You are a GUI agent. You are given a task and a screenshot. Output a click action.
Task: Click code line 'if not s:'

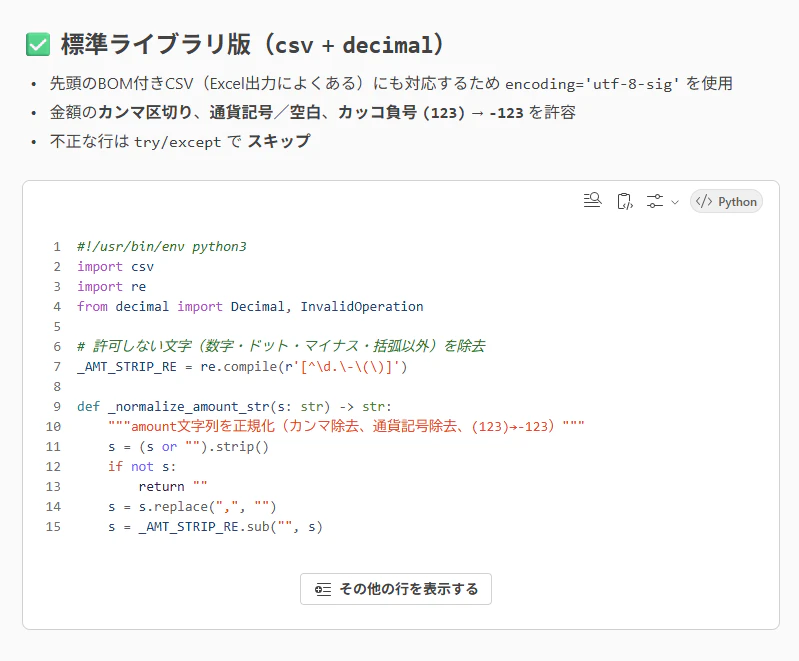pyautogui.click(x=142, y=466)
